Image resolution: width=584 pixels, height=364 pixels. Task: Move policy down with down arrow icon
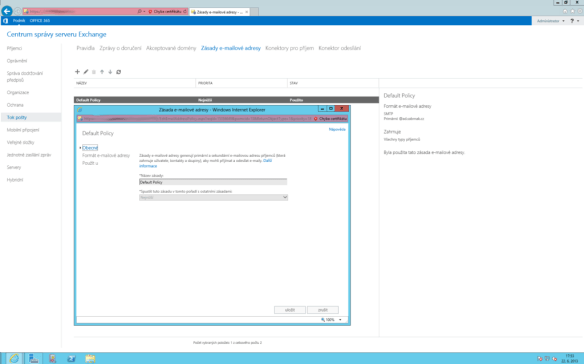(x=110, y=72)
